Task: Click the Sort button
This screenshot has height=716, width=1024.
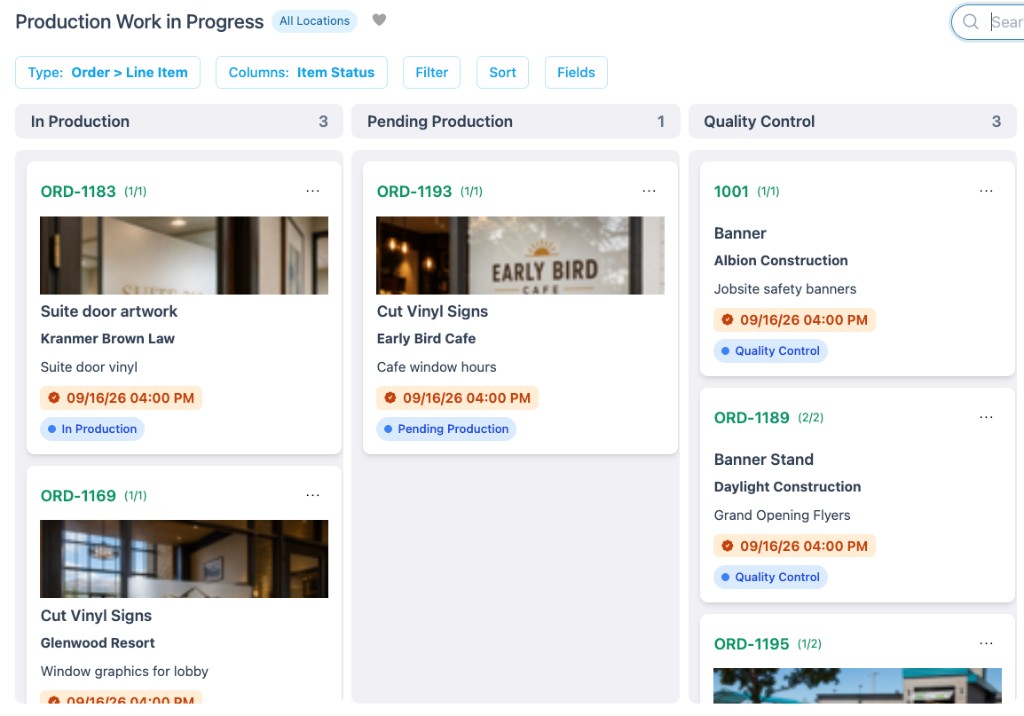Action: tap(502, 73)
